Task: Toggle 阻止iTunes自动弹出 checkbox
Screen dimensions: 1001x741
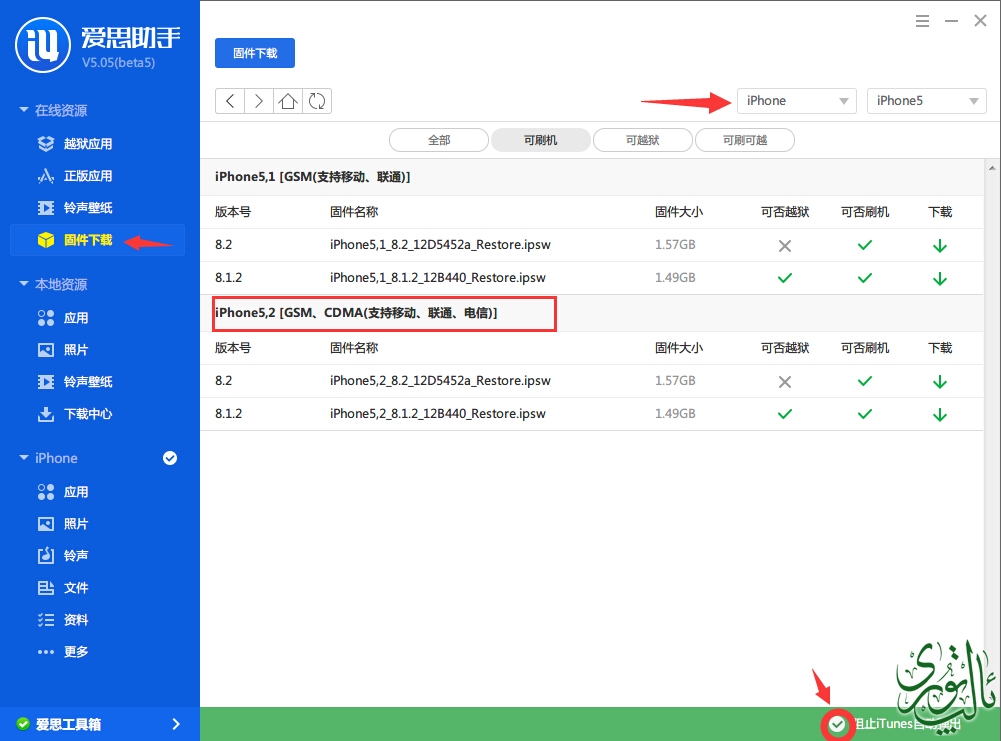Action: click(837, 724)
